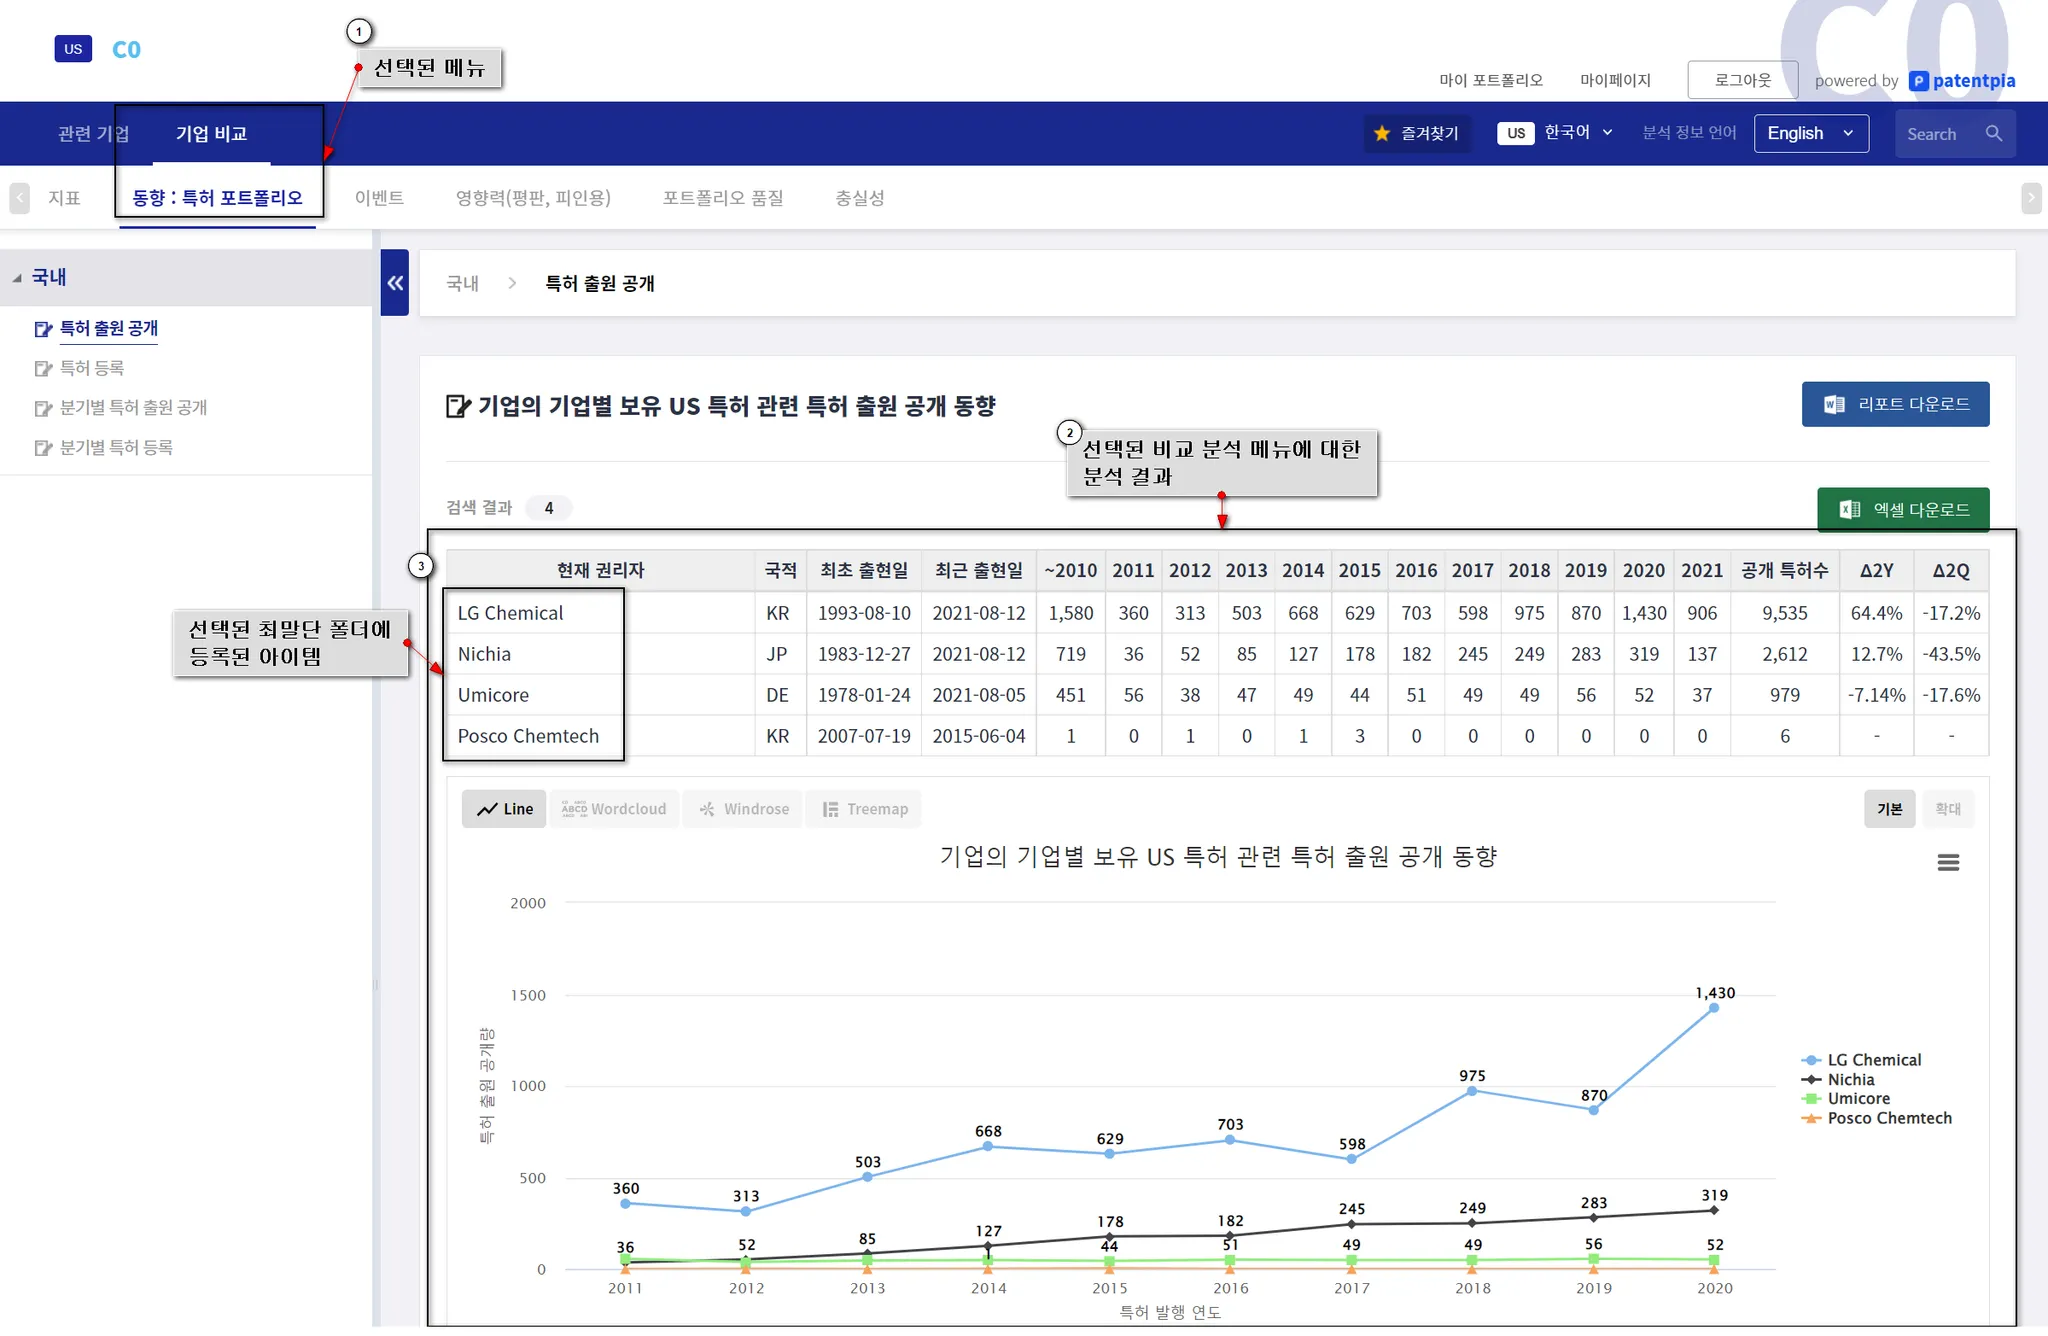Click the Excel download icon button

coord(1849,510)
